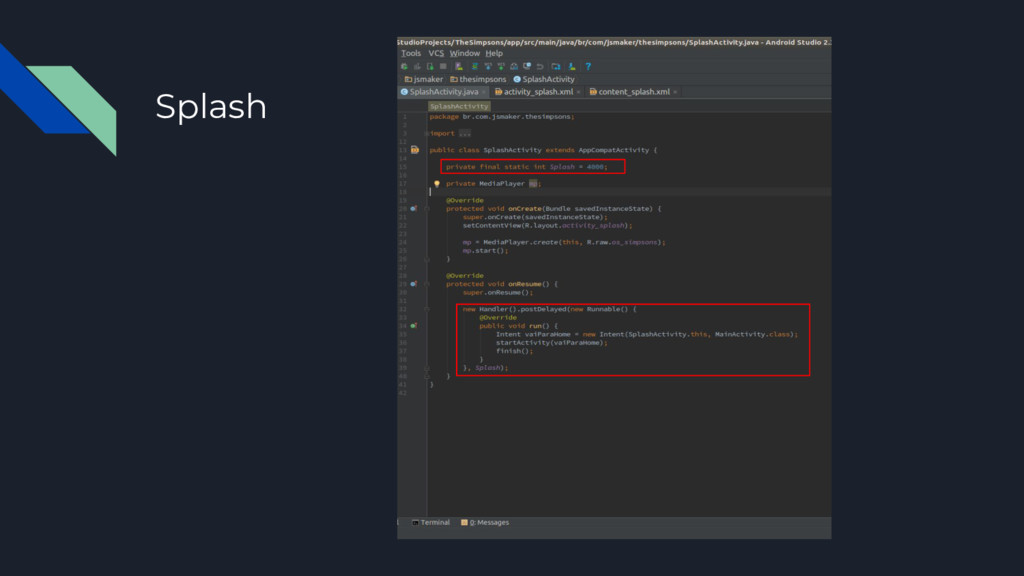Click the Debug bug icon in toolbar
This screenshot has height=576, width=1024.
pos(404,66)
